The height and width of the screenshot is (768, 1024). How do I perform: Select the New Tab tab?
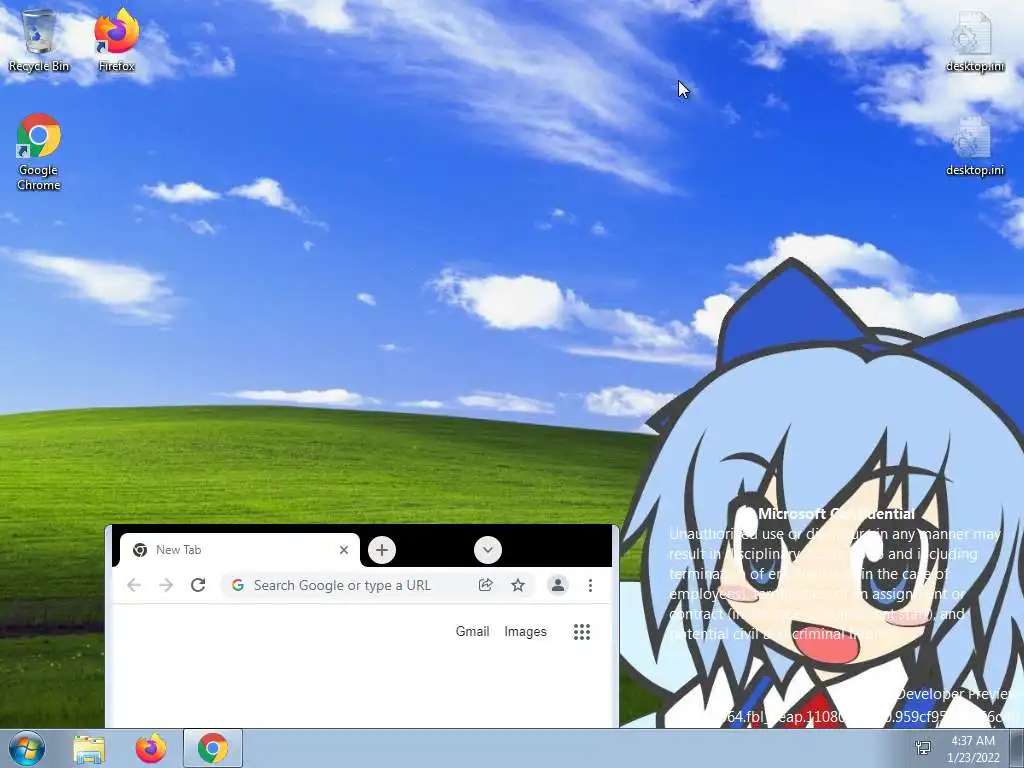click(240, 550)
